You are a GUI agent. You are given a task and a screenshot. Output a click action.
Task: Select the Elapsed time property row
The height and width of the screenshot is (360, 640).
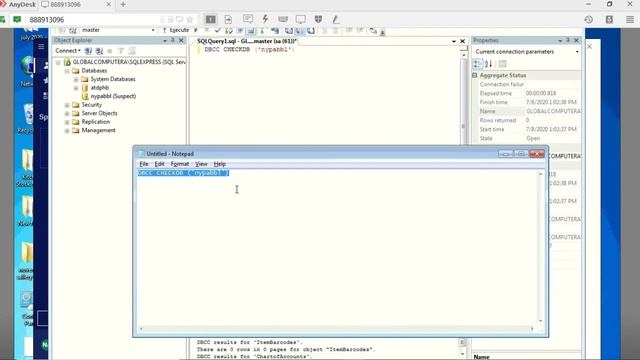(530, 93)
